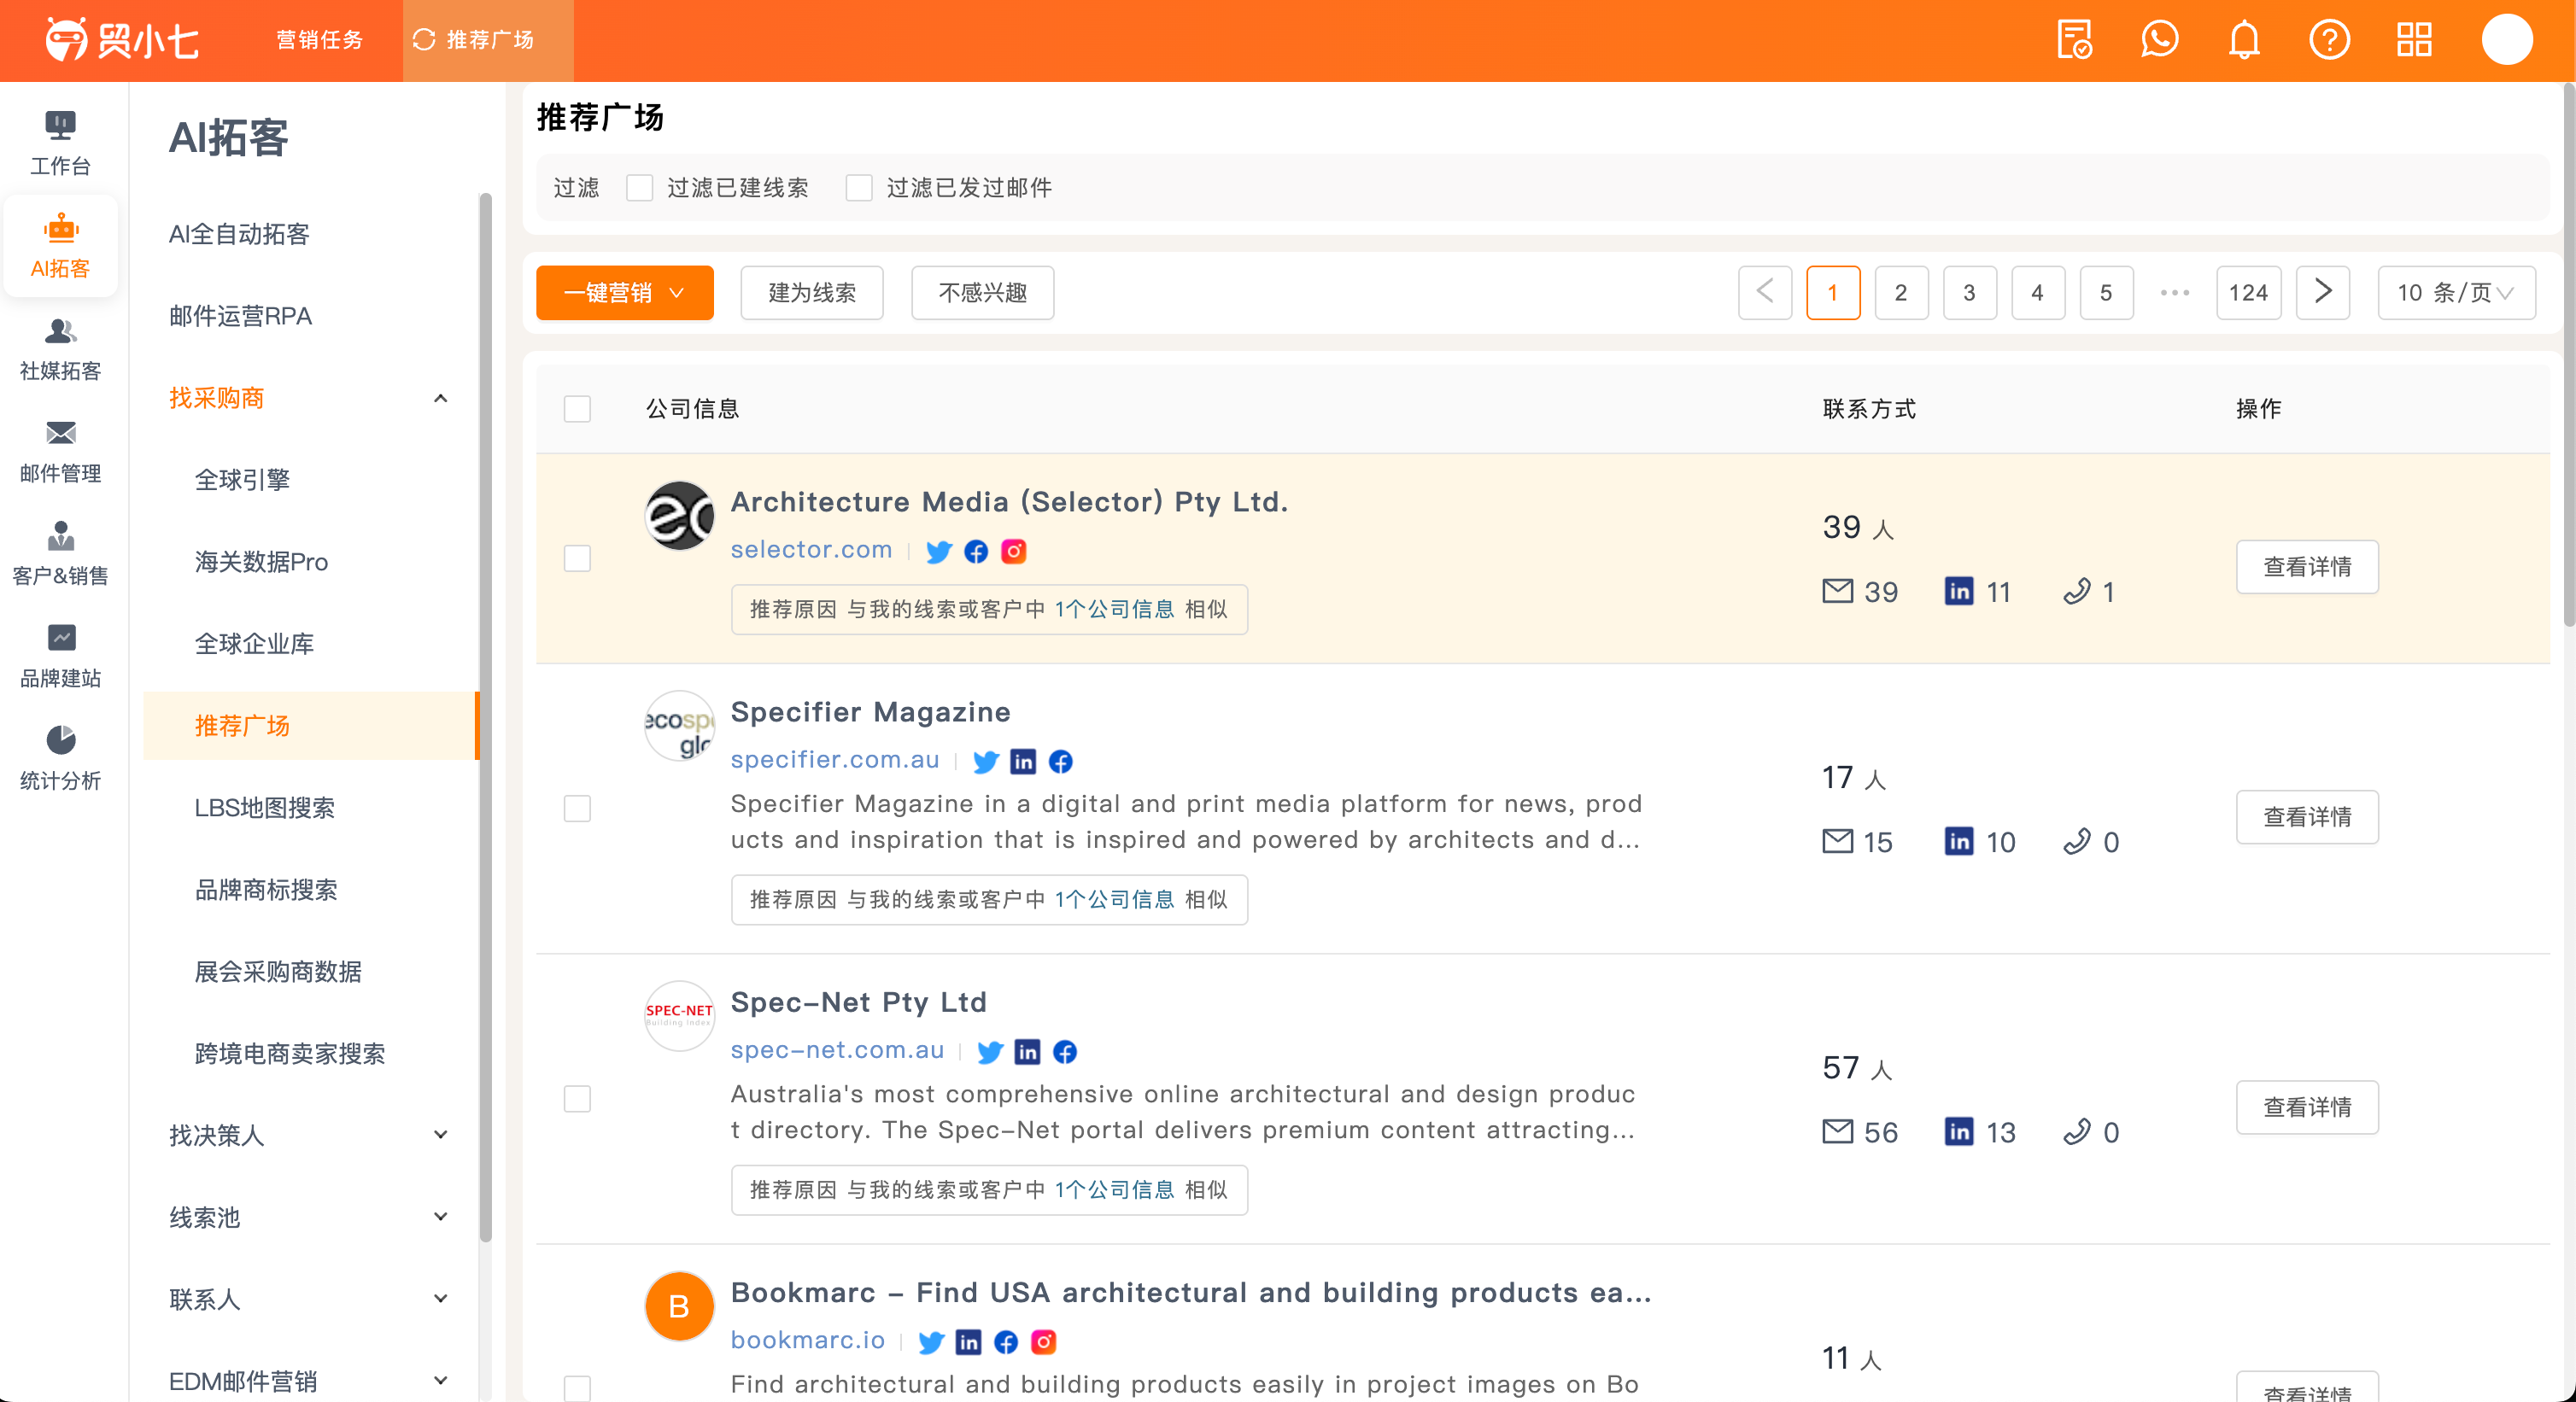Select the Architecture Media row checkbox

click(x=577, y=558)
